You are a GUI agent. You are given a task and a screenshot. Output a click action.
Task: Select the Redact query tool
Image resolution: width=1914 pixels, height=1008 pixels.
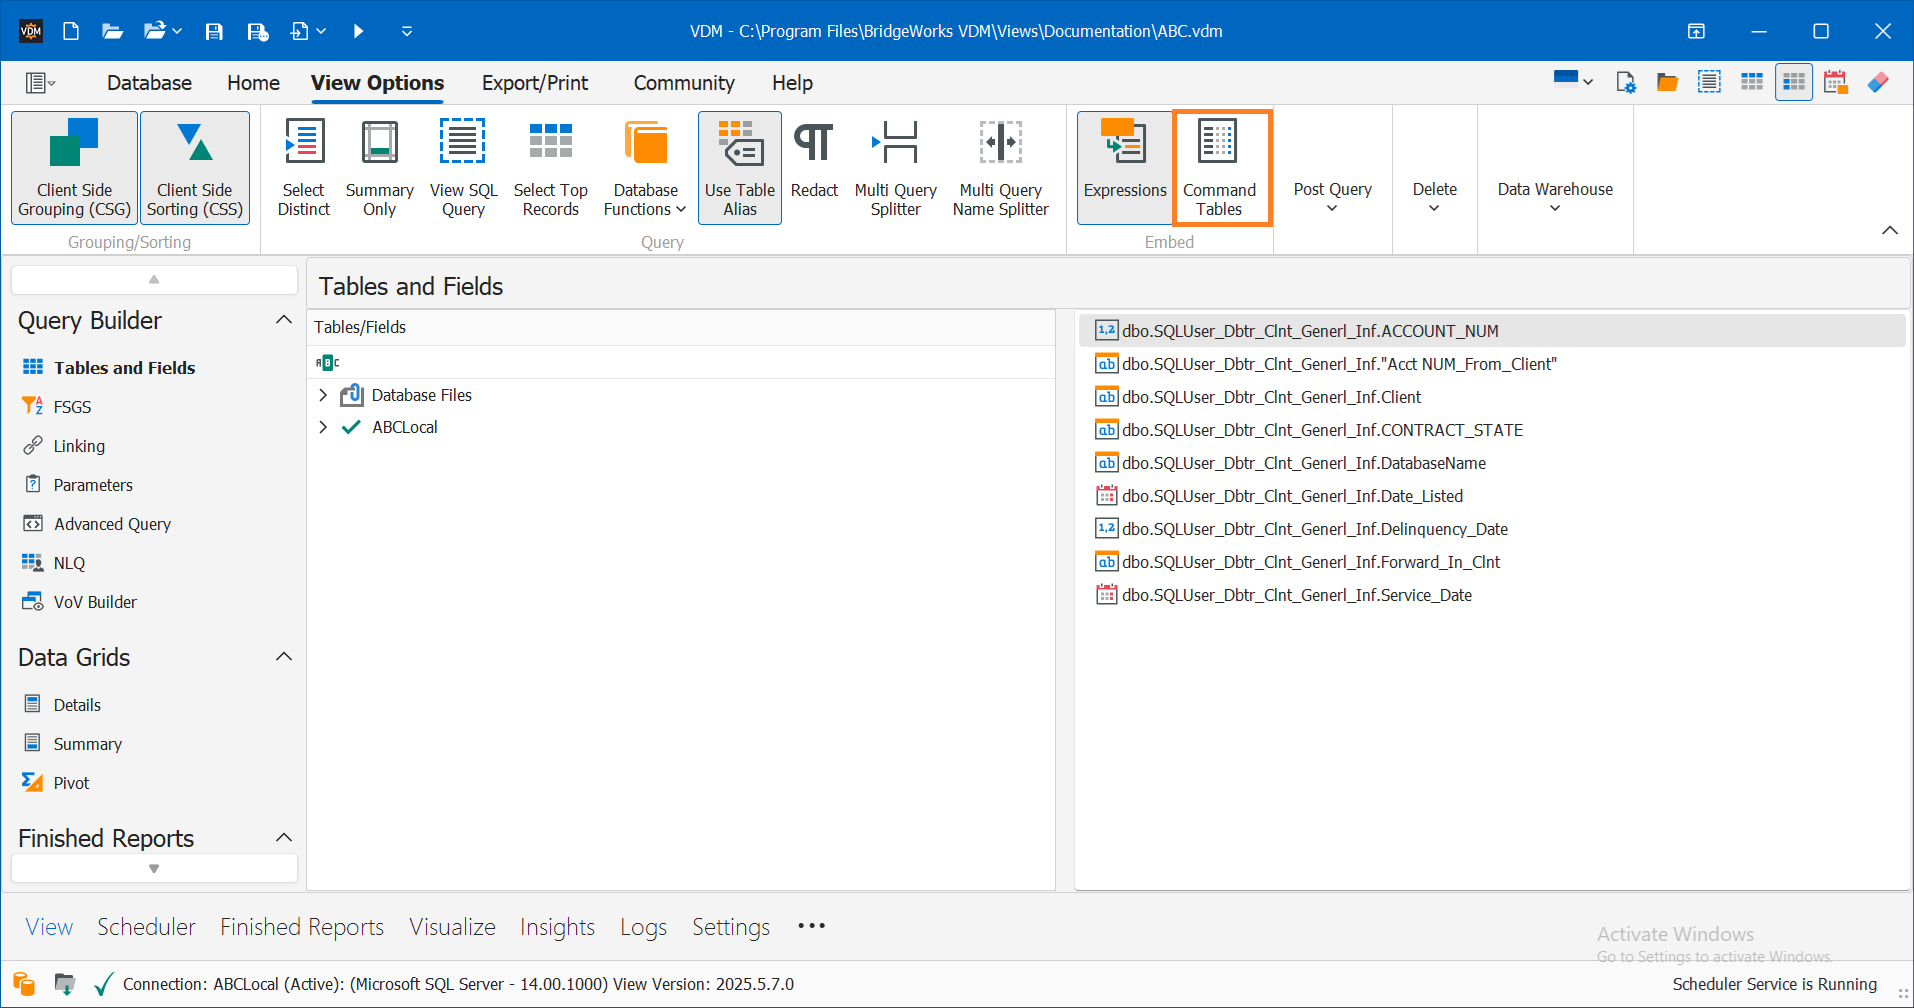[813, 167]
